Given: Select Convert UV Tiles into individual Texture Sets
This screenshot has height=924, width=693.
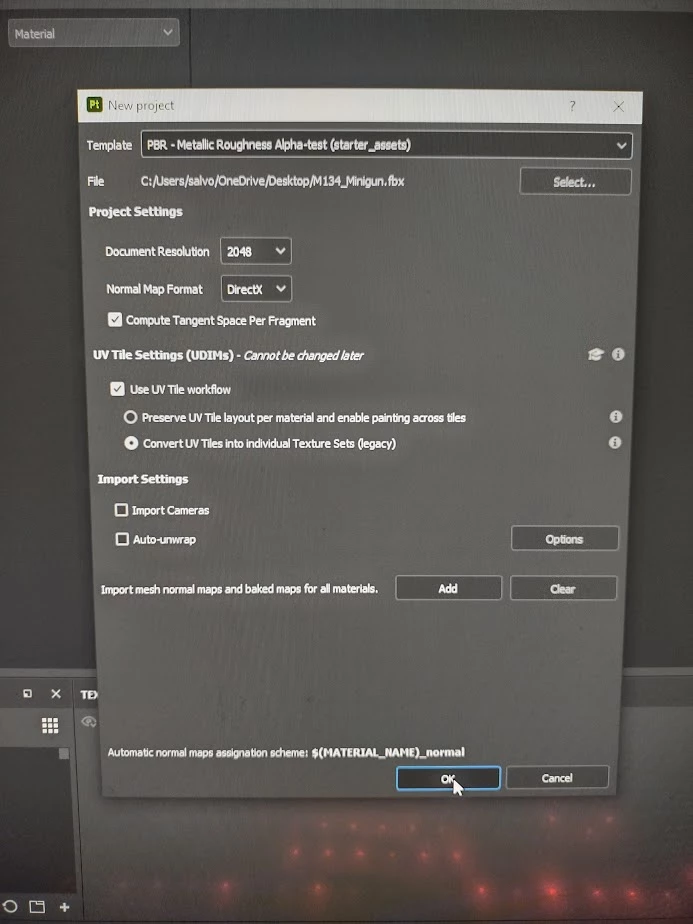Looking at the screenshot, I should click(x=131, y=443).
